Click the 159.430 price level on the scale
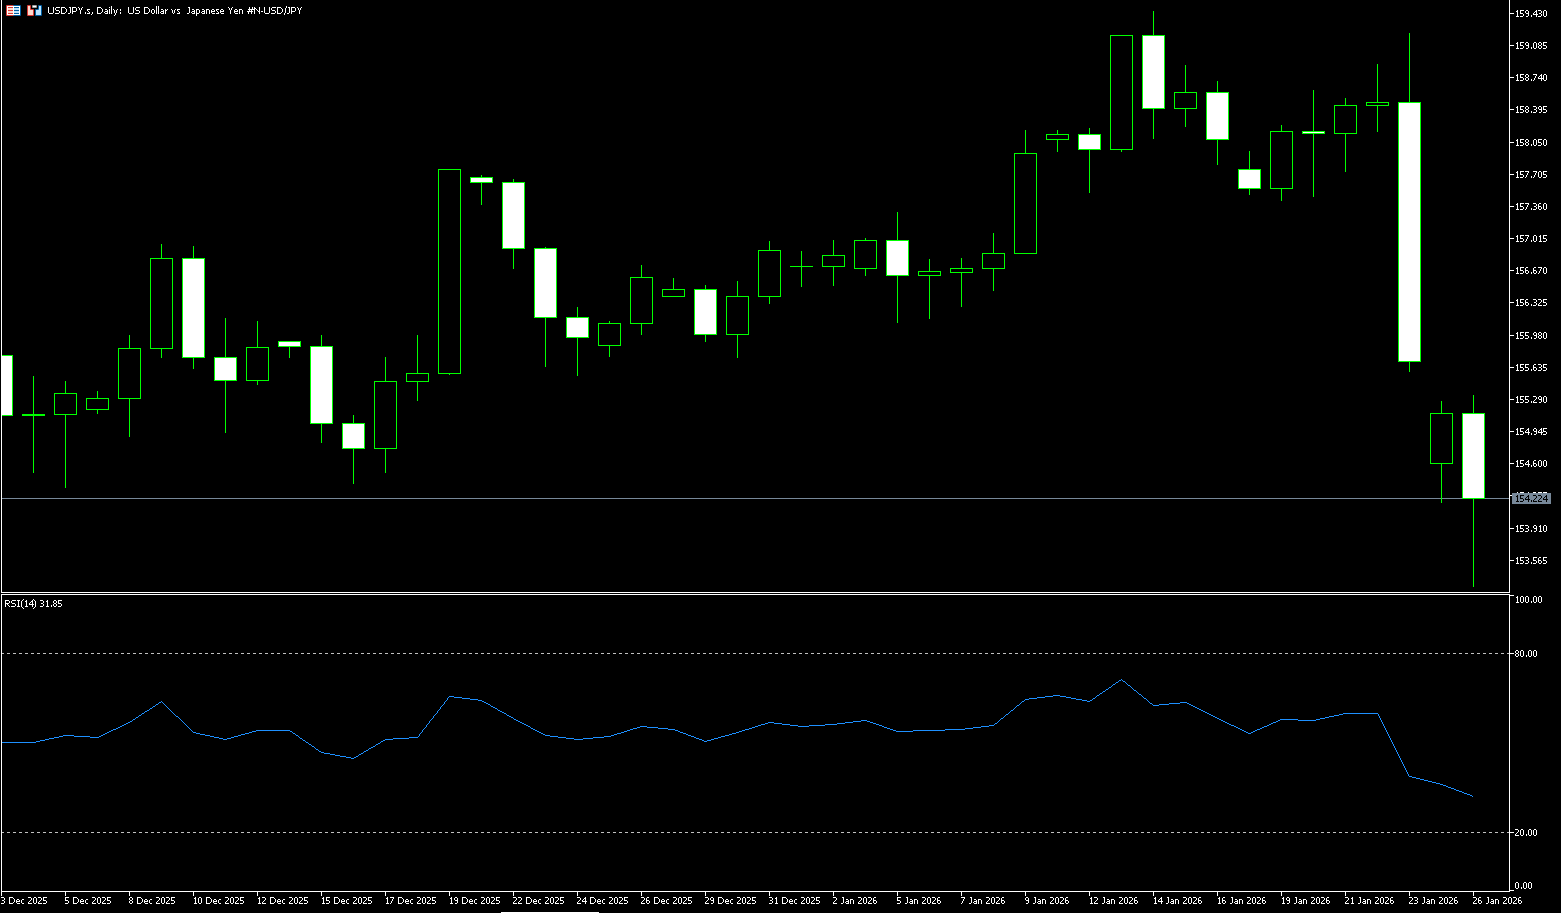 coord(1532,13)
